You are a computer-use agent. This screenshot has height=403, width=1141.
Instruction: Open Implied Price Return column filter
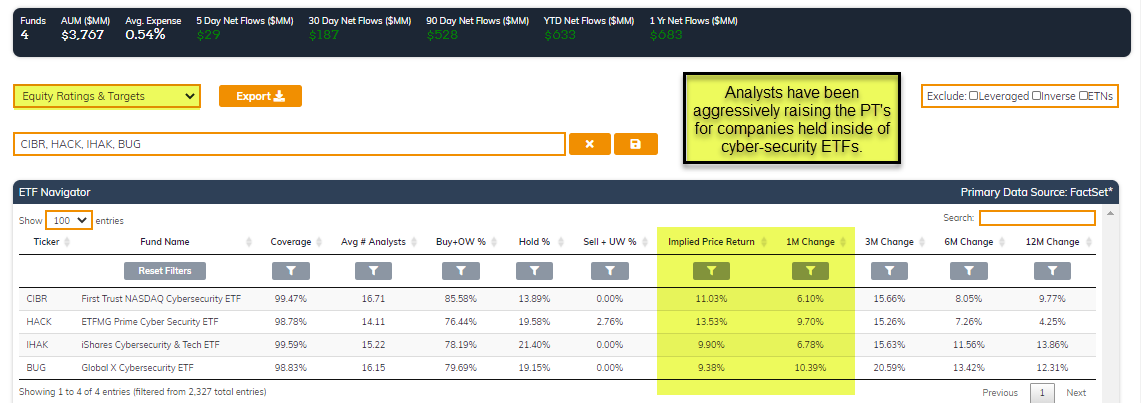point(712,271)
